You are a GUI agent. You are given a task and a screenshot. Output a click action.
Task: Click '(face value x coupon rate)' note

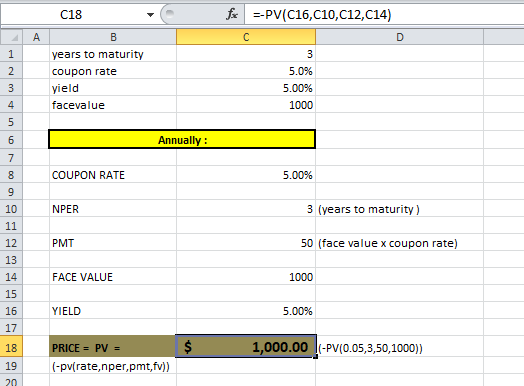pyautogui.click(x=400, y=243)
